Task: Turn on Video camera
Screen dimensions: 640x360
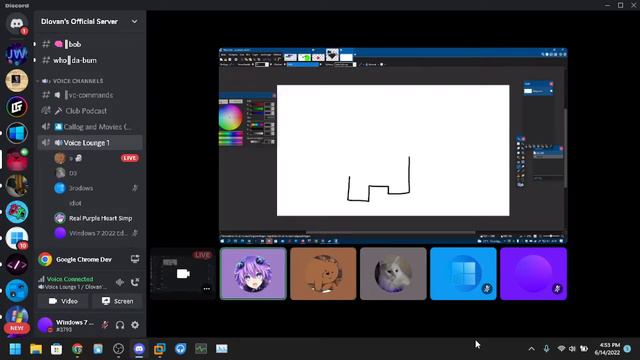Action: (63, 301)
